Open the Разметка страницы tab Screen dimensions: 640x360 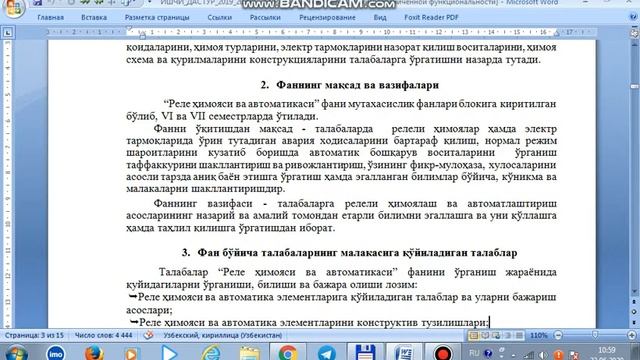coord(157,18)
